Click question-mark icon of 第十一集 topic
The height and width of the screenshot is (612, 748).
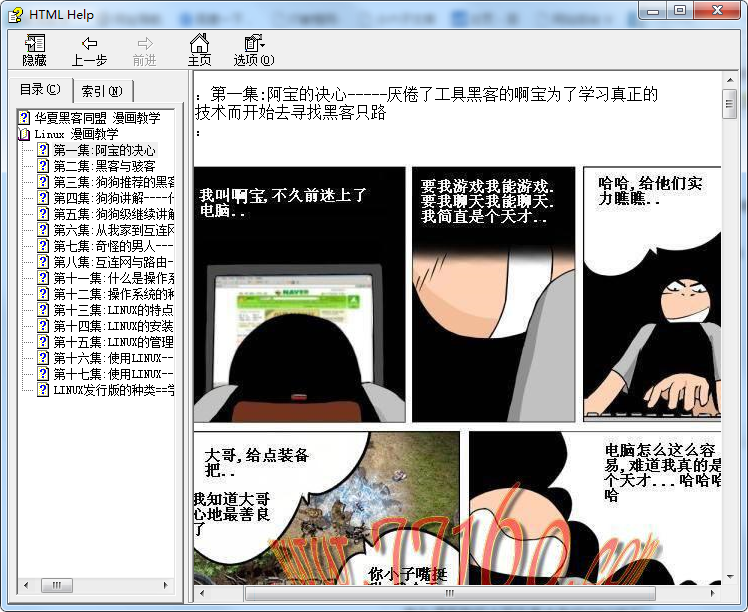click(43, 278)
